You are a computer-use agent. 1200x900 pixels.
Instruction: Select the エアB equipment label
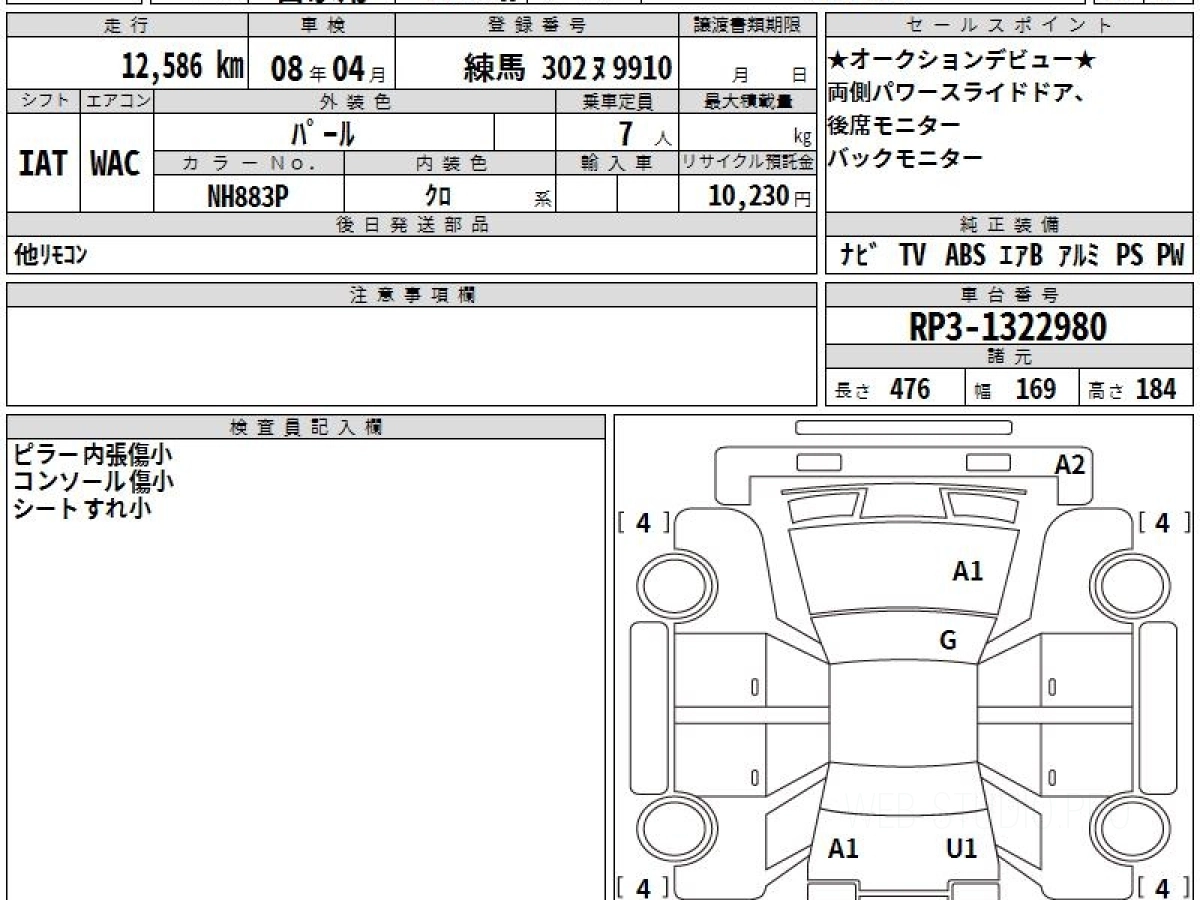coord(1020,255)
